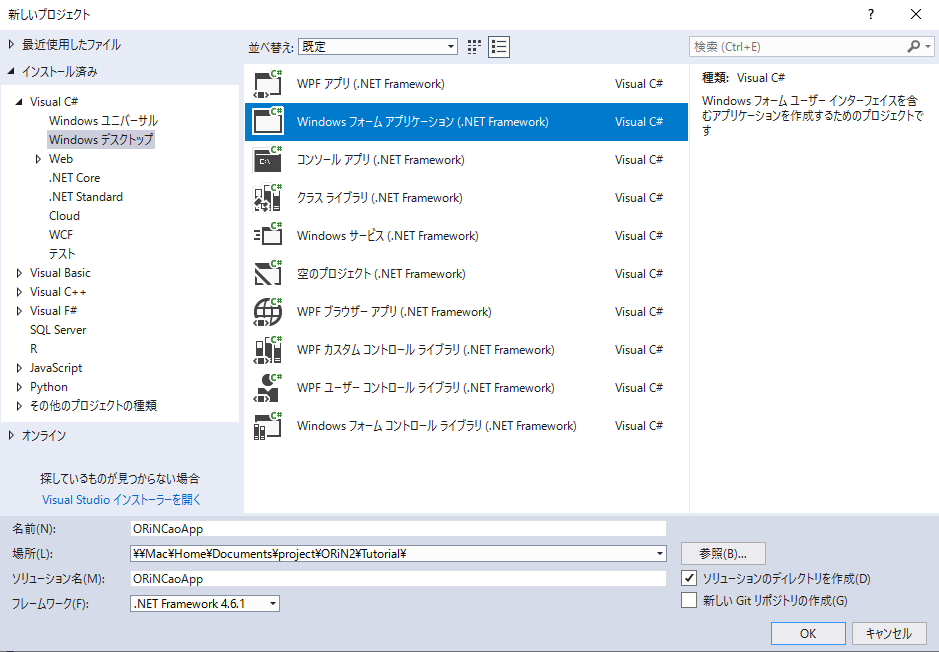Close the 新しいプロジェクト dialog
939x652 pixels.
tap(916, 14)
